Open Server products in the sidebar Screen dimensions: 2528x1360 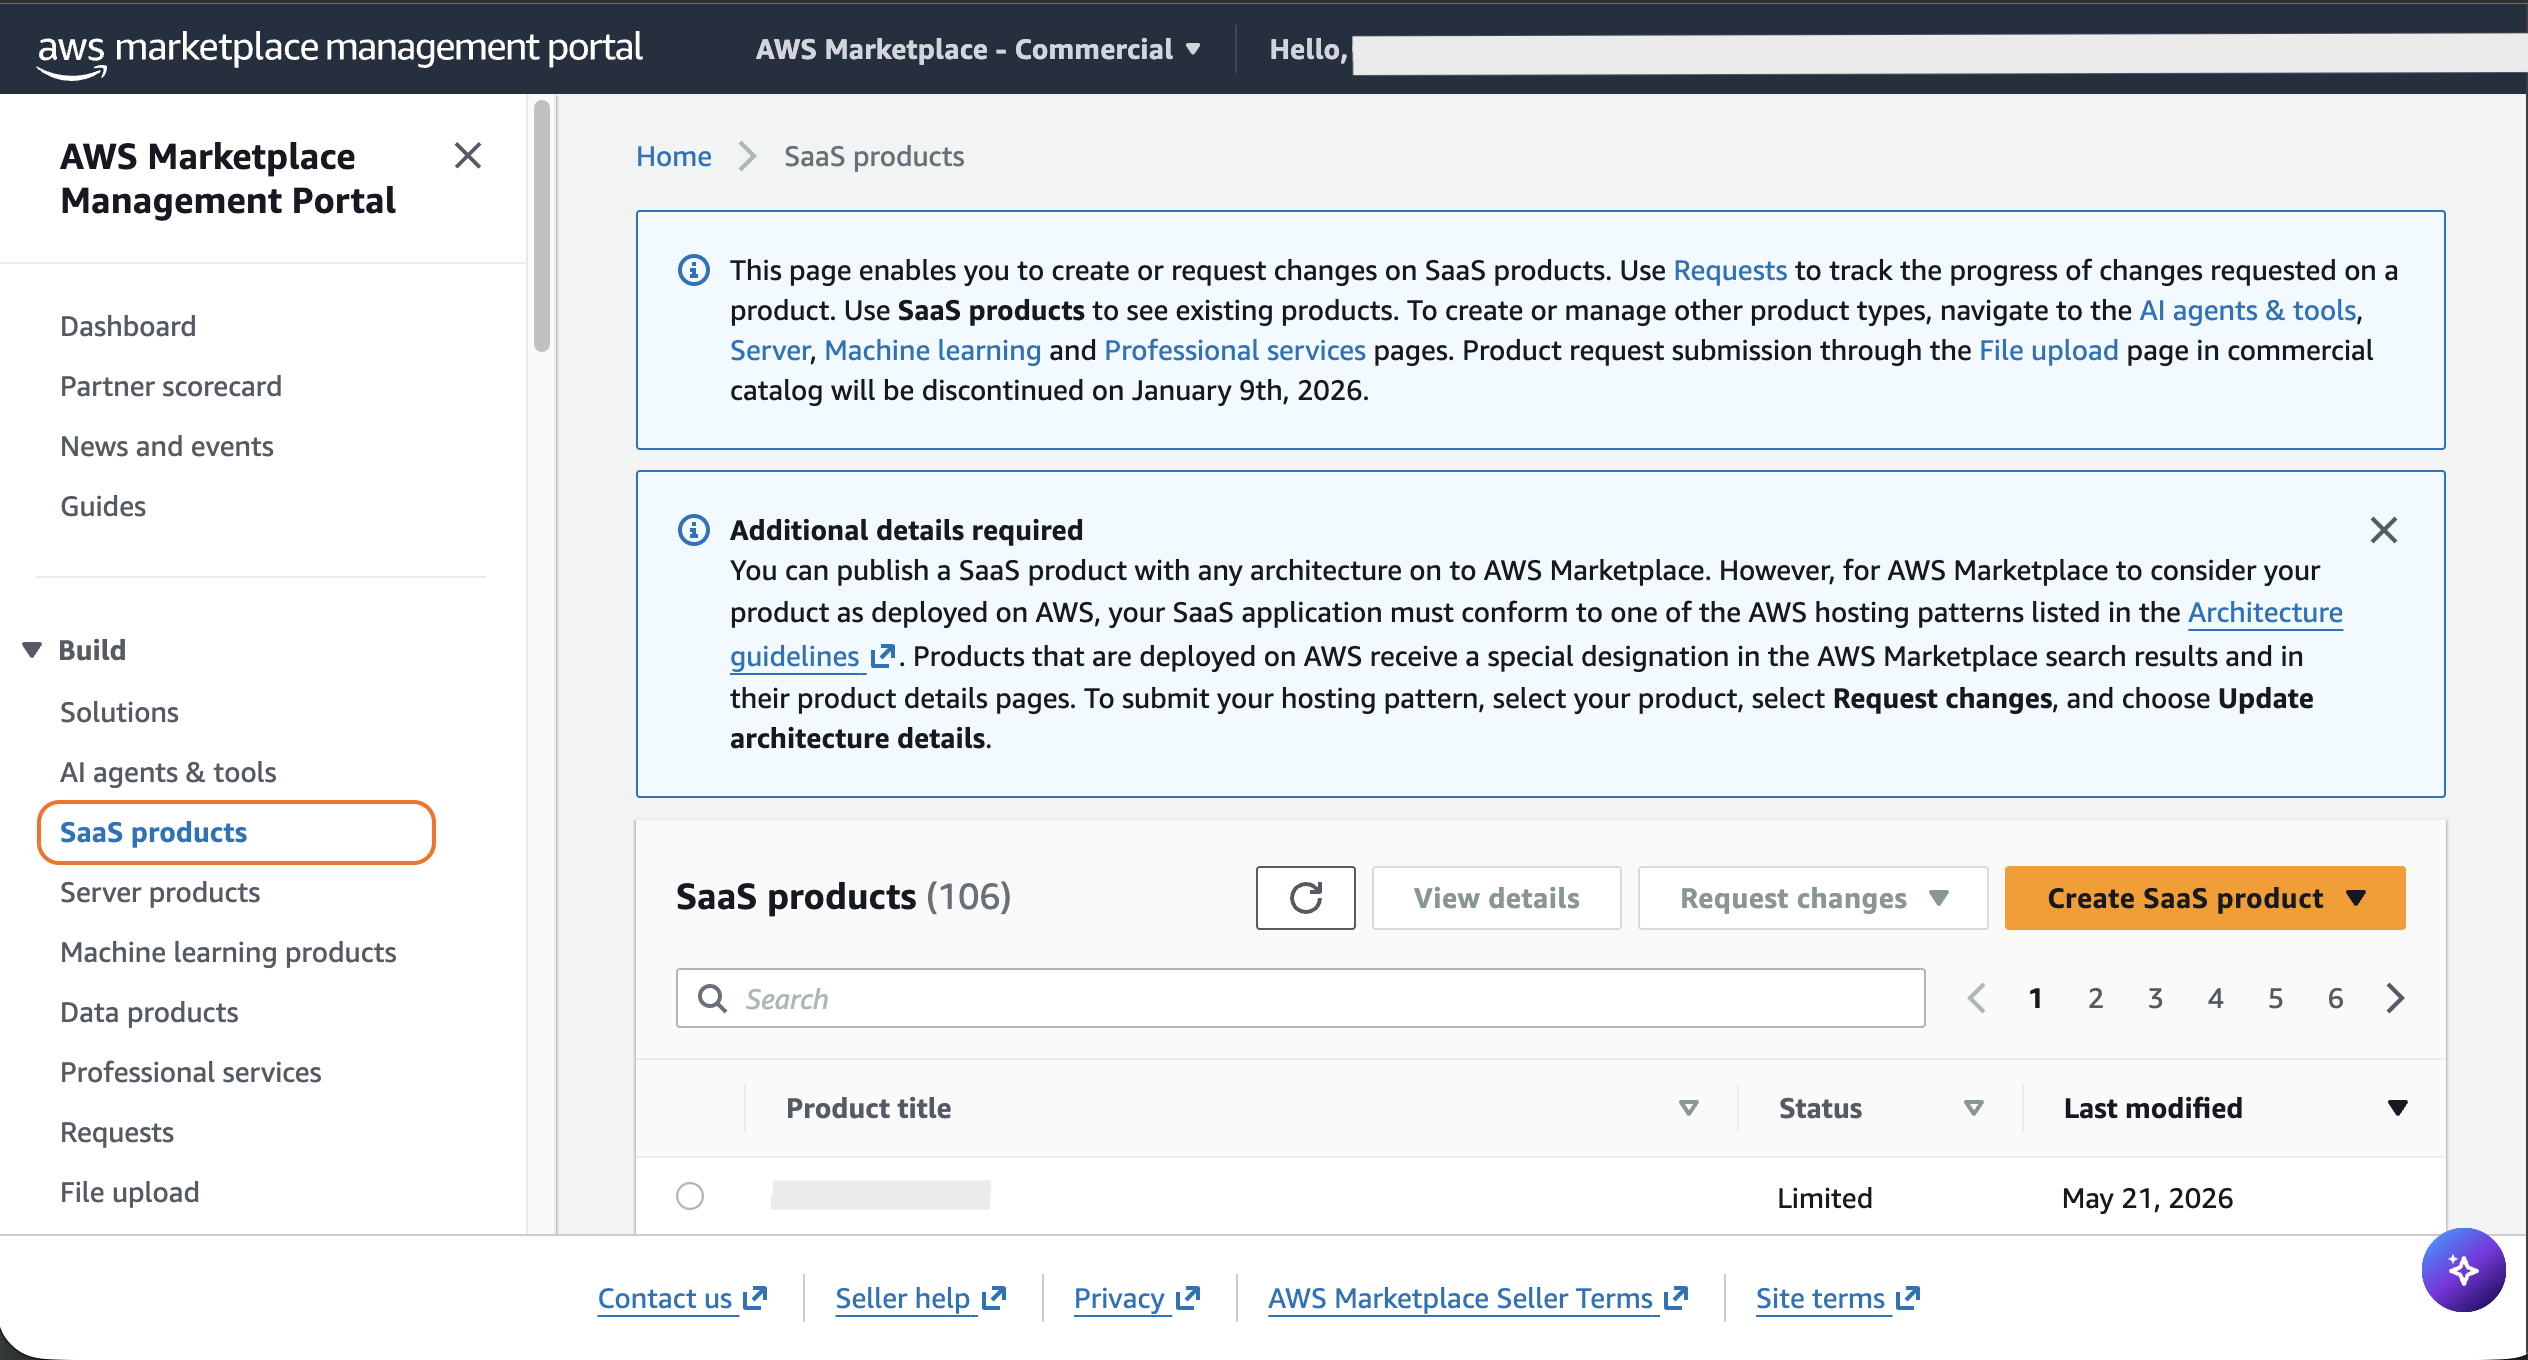coord(160,892)
